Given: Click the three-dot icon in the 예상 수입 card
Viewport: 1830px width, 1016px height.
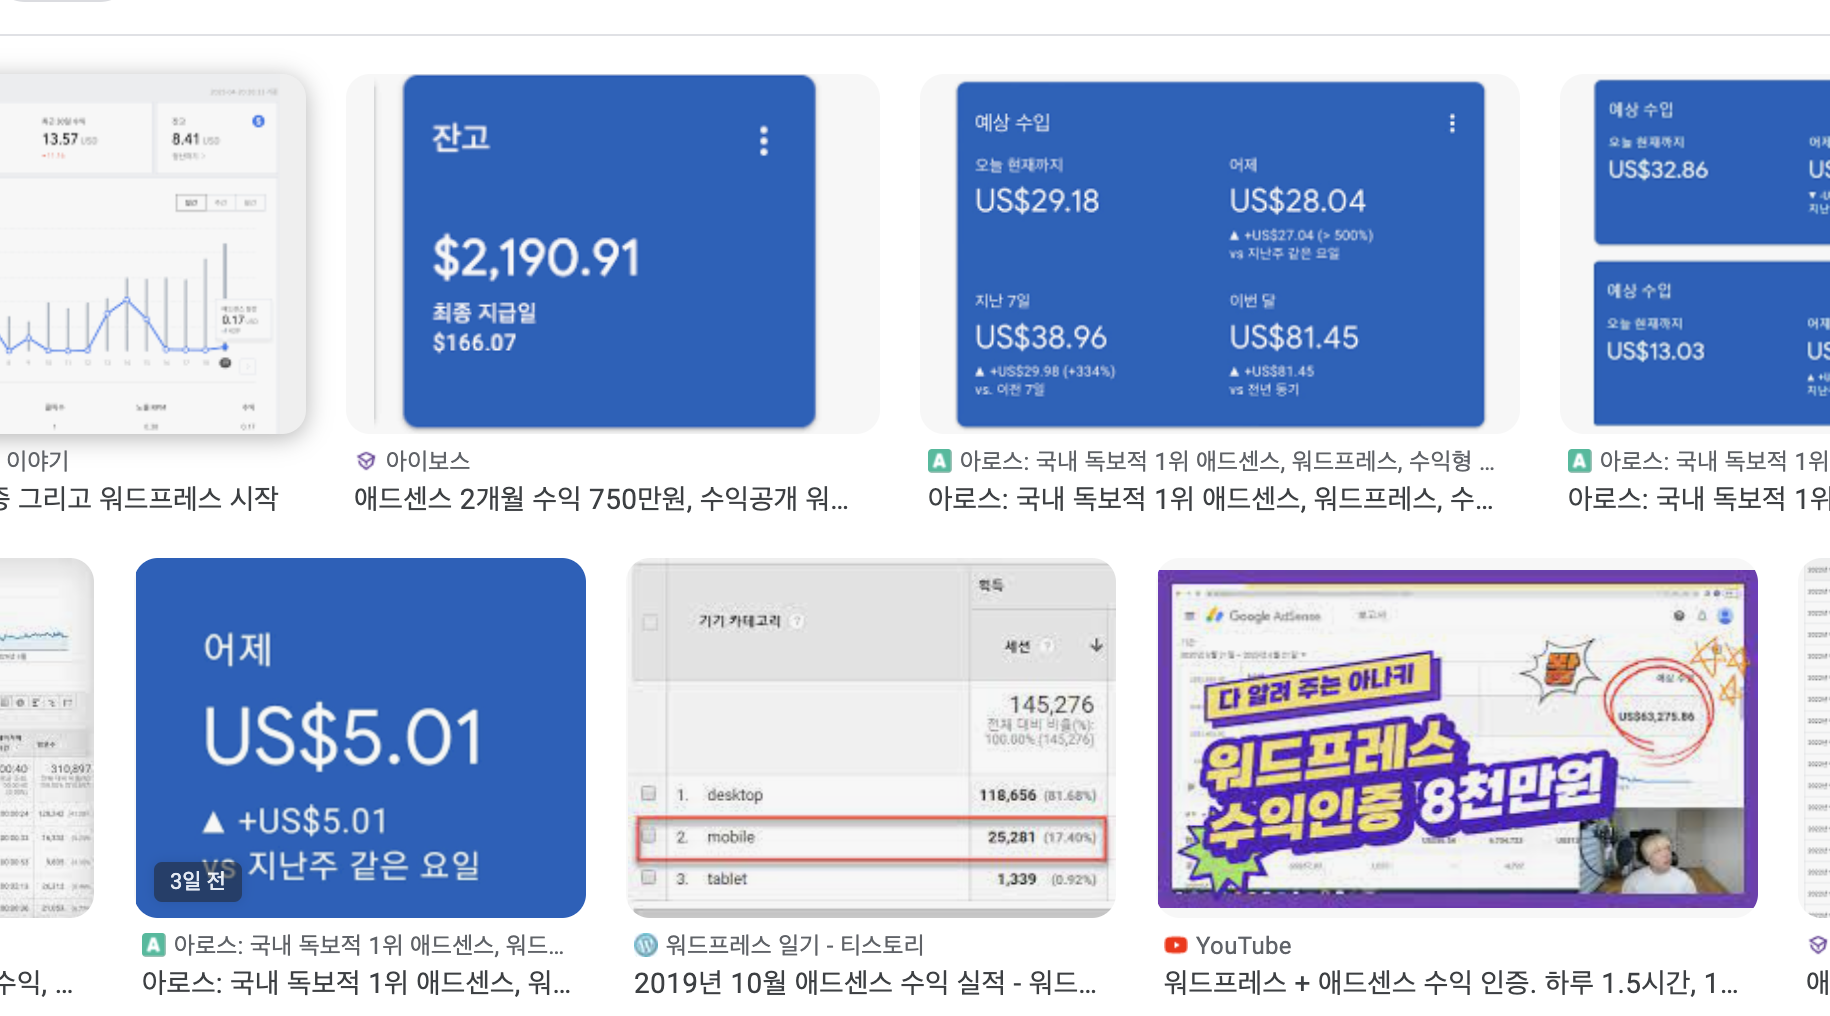Looking at the screenshot, I should click(x=1452, y=123).
